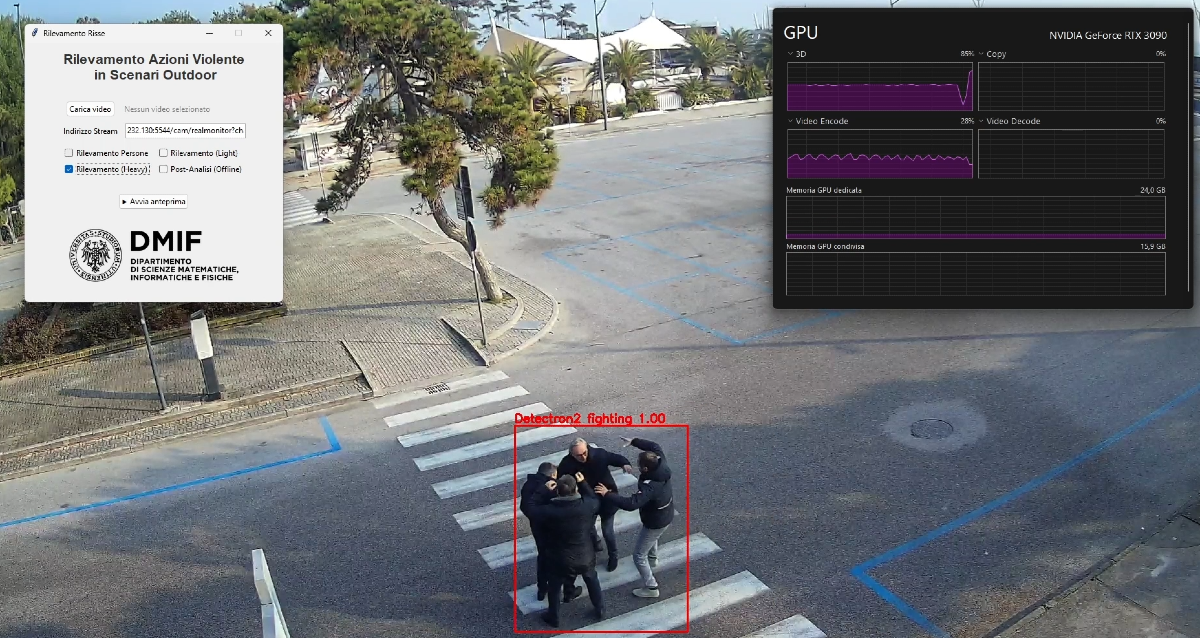Expand the Video Encode engine dropdown
Viewport: 1200px width, 638px height.
(x=790, y=121)
